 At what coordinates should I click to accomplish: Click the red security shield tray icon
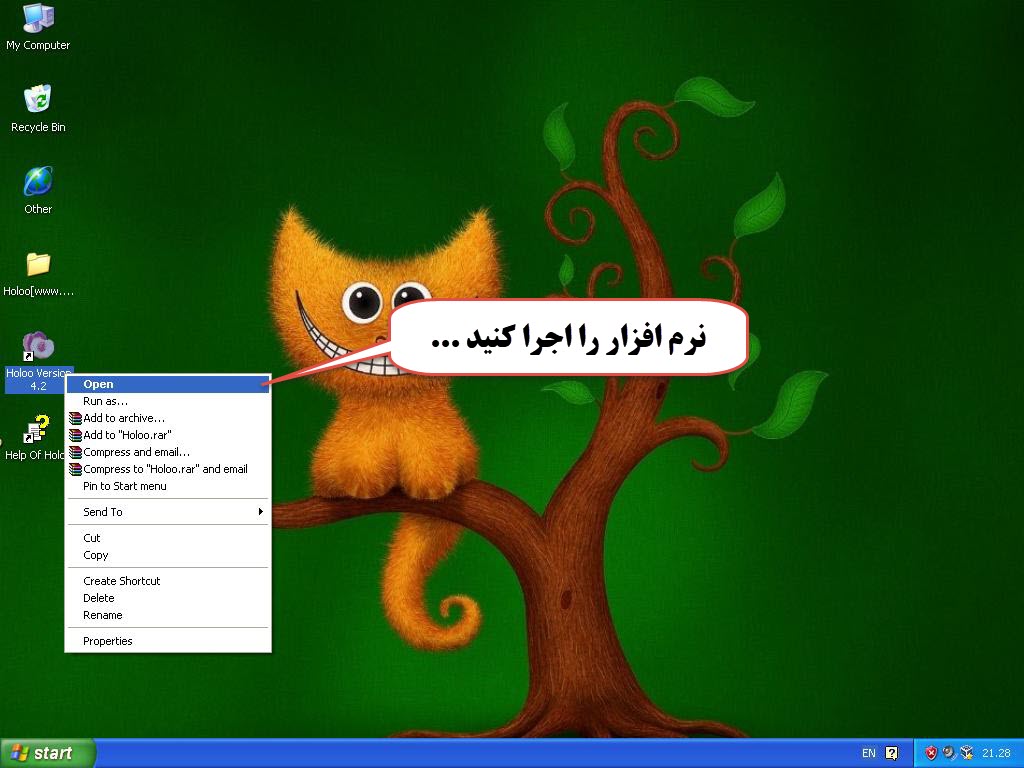click(x=931, y=753)
